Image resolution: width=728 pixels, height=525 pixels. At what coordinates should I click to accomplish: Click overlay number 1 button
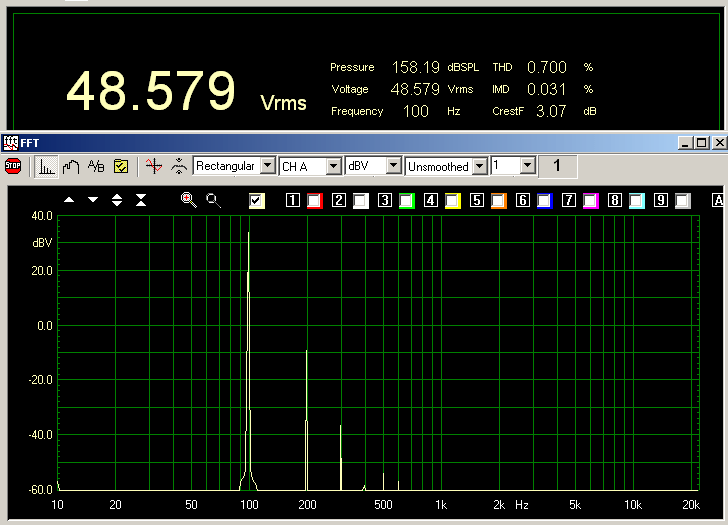tap(292, 201)
